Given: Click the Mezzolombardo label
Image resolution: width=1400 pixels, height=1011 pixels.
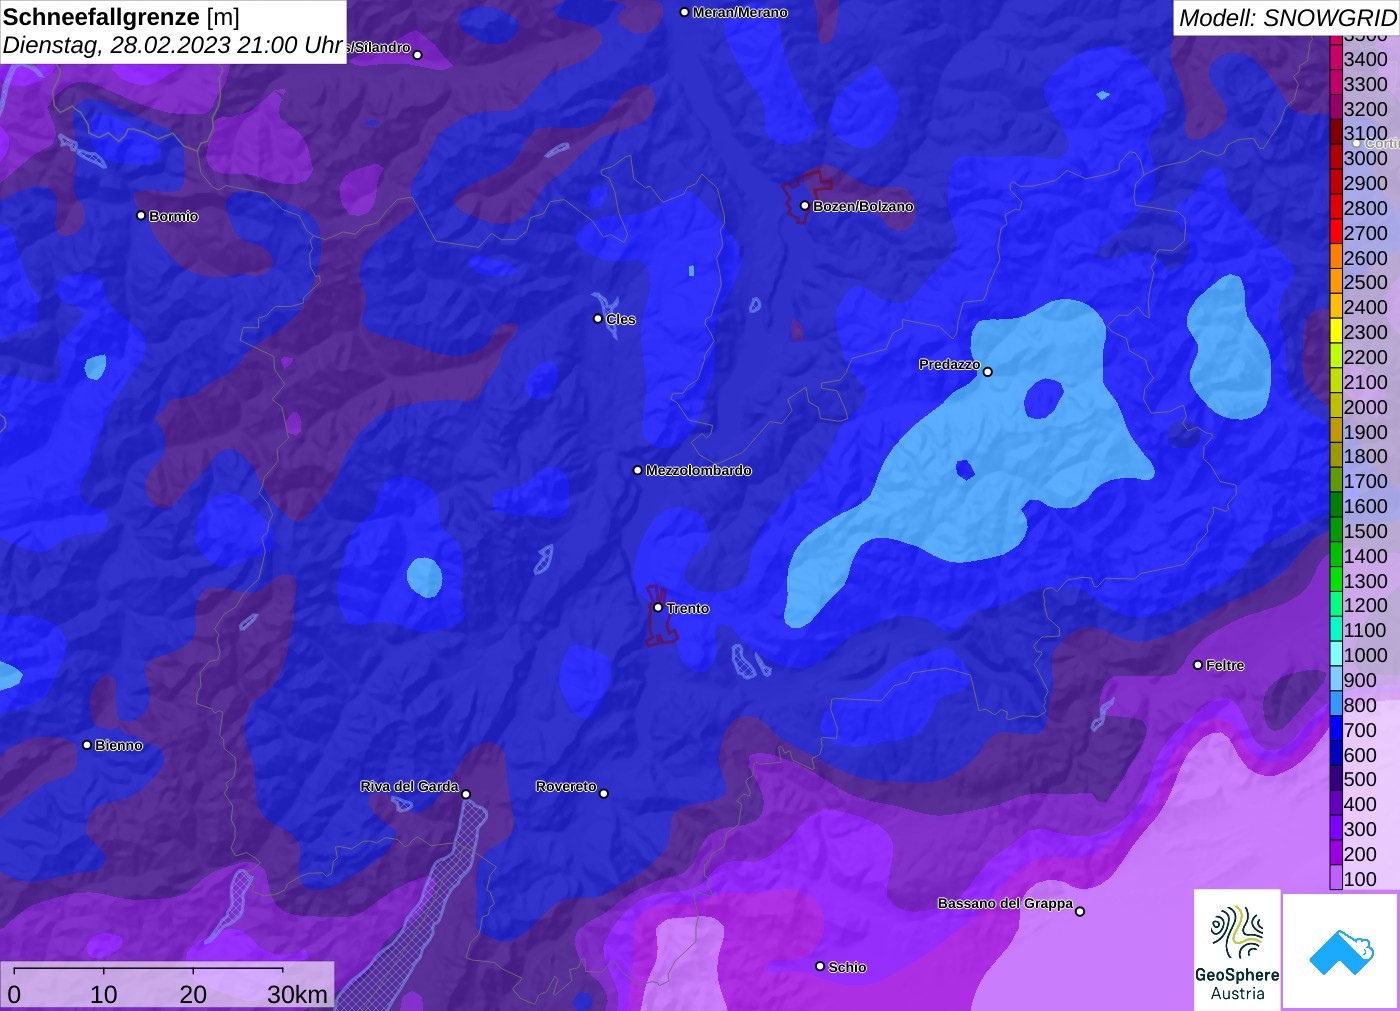Looking at the screenshot, I should click(698, 470).
